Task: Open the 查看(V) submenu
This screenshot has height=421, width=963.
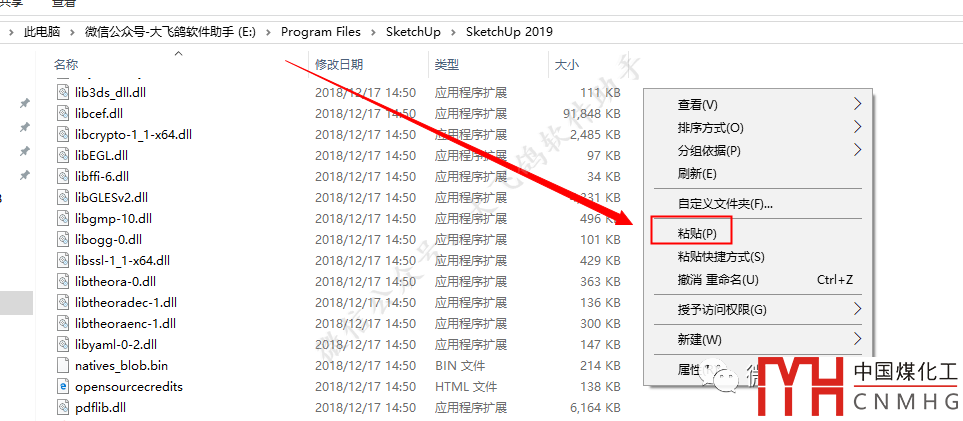Action: 758,105
